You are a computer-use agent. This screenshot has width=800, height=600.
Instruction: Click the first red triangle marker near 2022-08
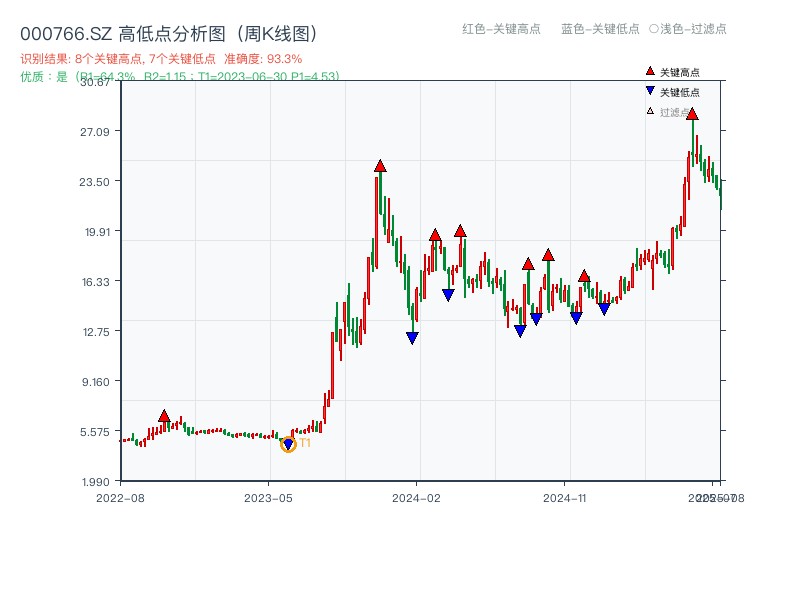click(x=163, y=413)
